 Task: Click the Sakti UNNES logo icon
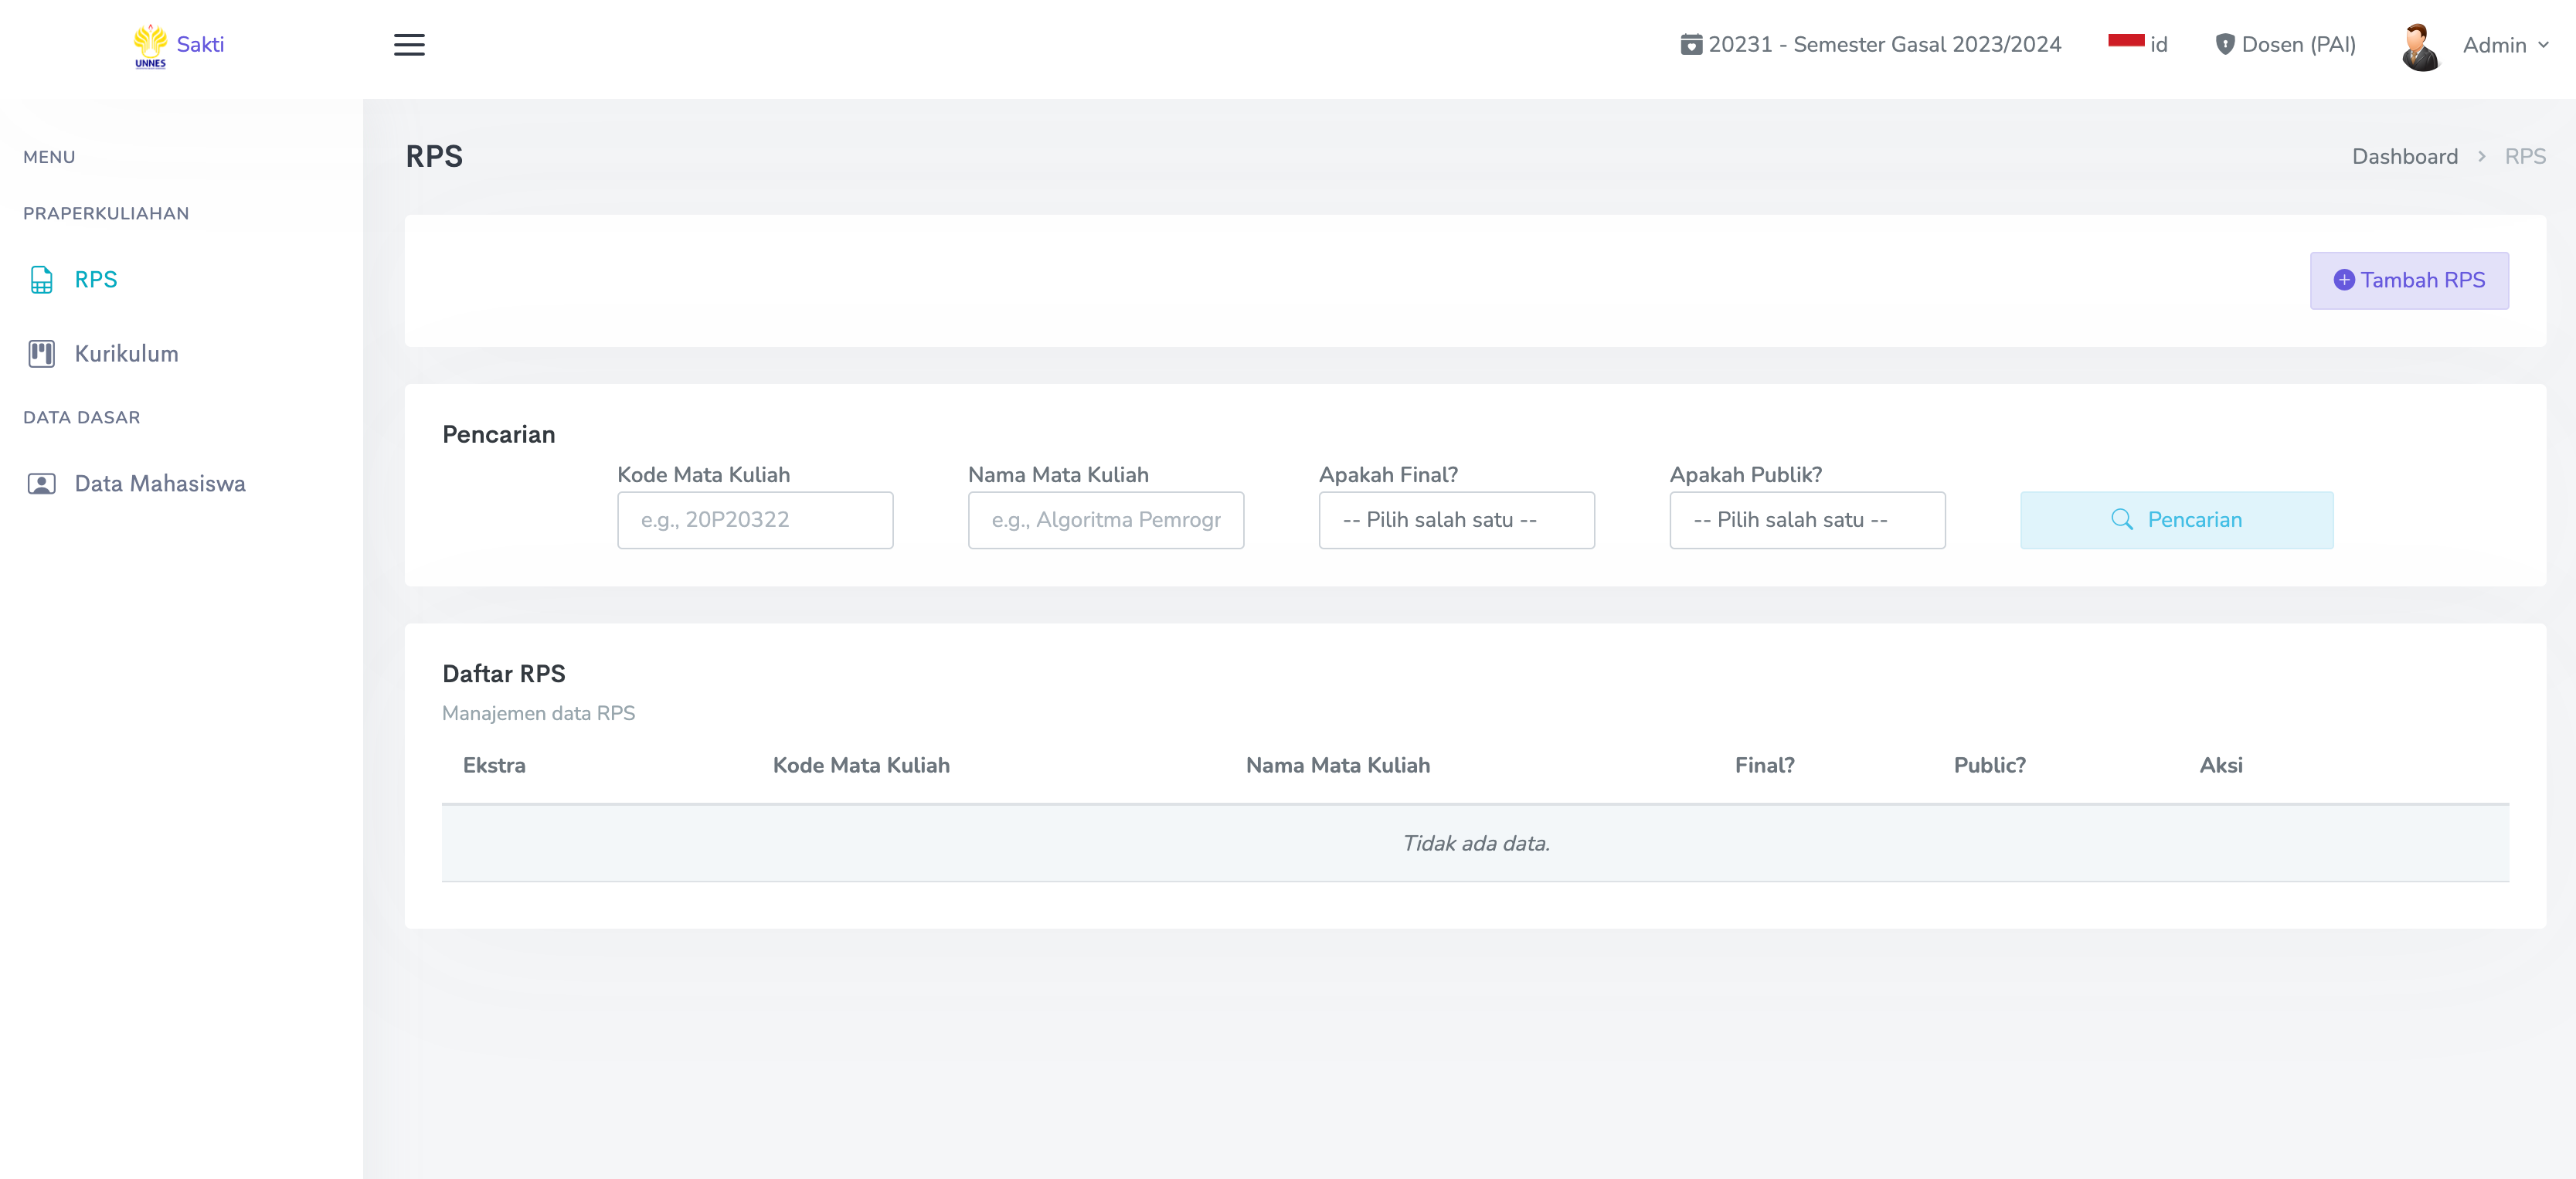[x=150, y=46]
